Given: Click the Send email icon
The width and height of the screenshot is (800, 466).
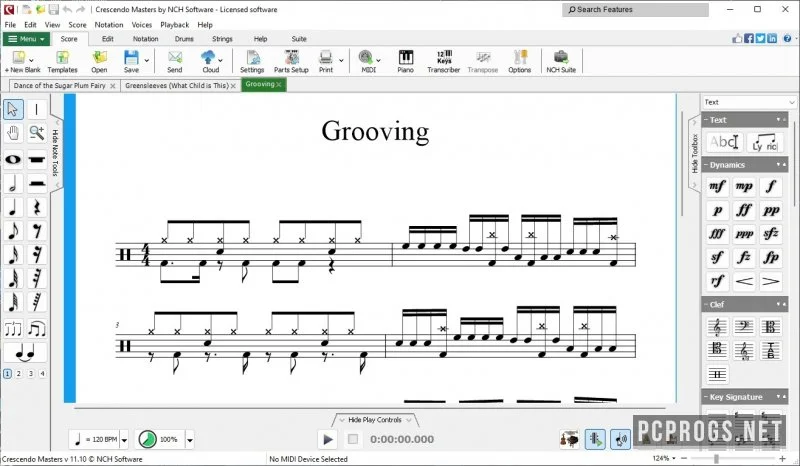Looking at the screenshot, I should pyautogui.click(x=174, y=62).
